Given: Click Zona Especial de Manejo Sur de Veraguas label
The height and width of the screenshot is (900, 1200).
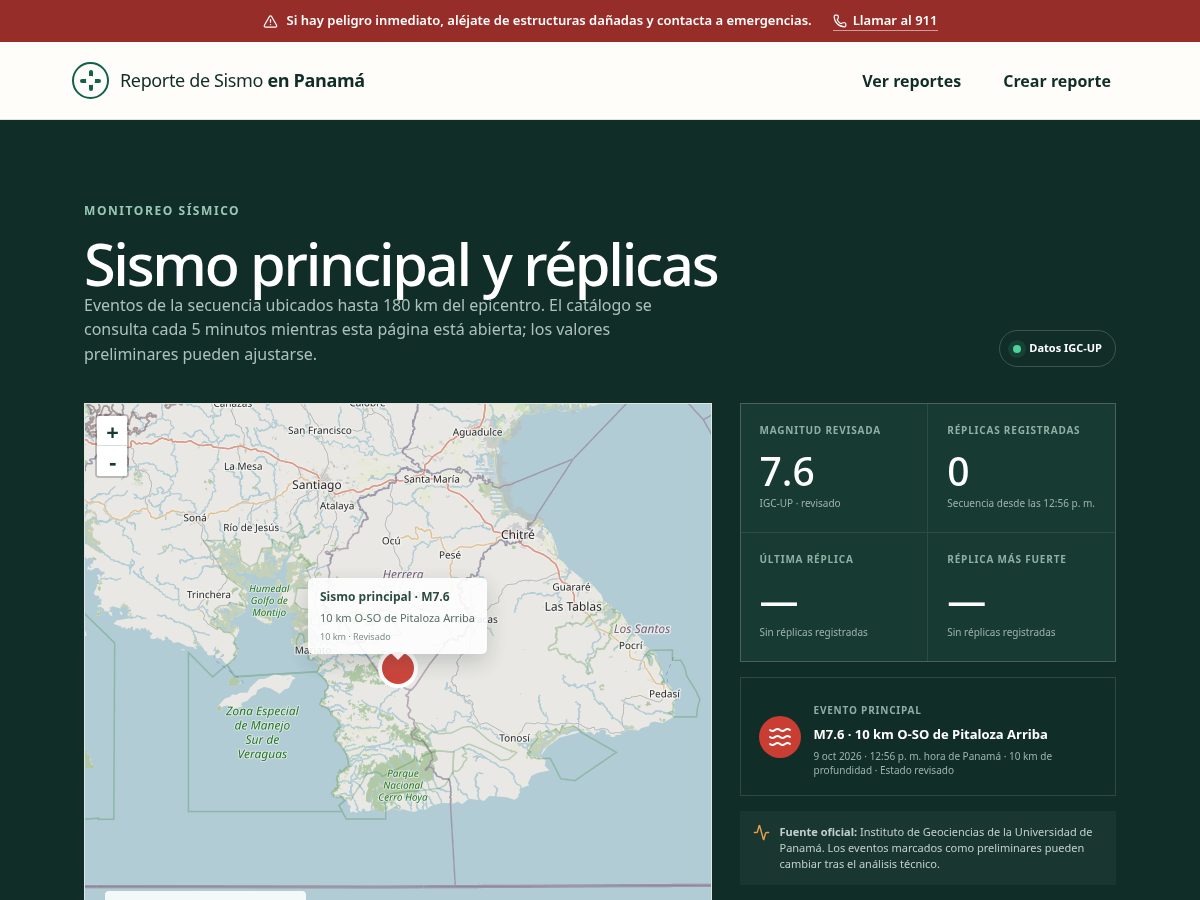Looking at the screenshot, I should [x=263, y=733].
